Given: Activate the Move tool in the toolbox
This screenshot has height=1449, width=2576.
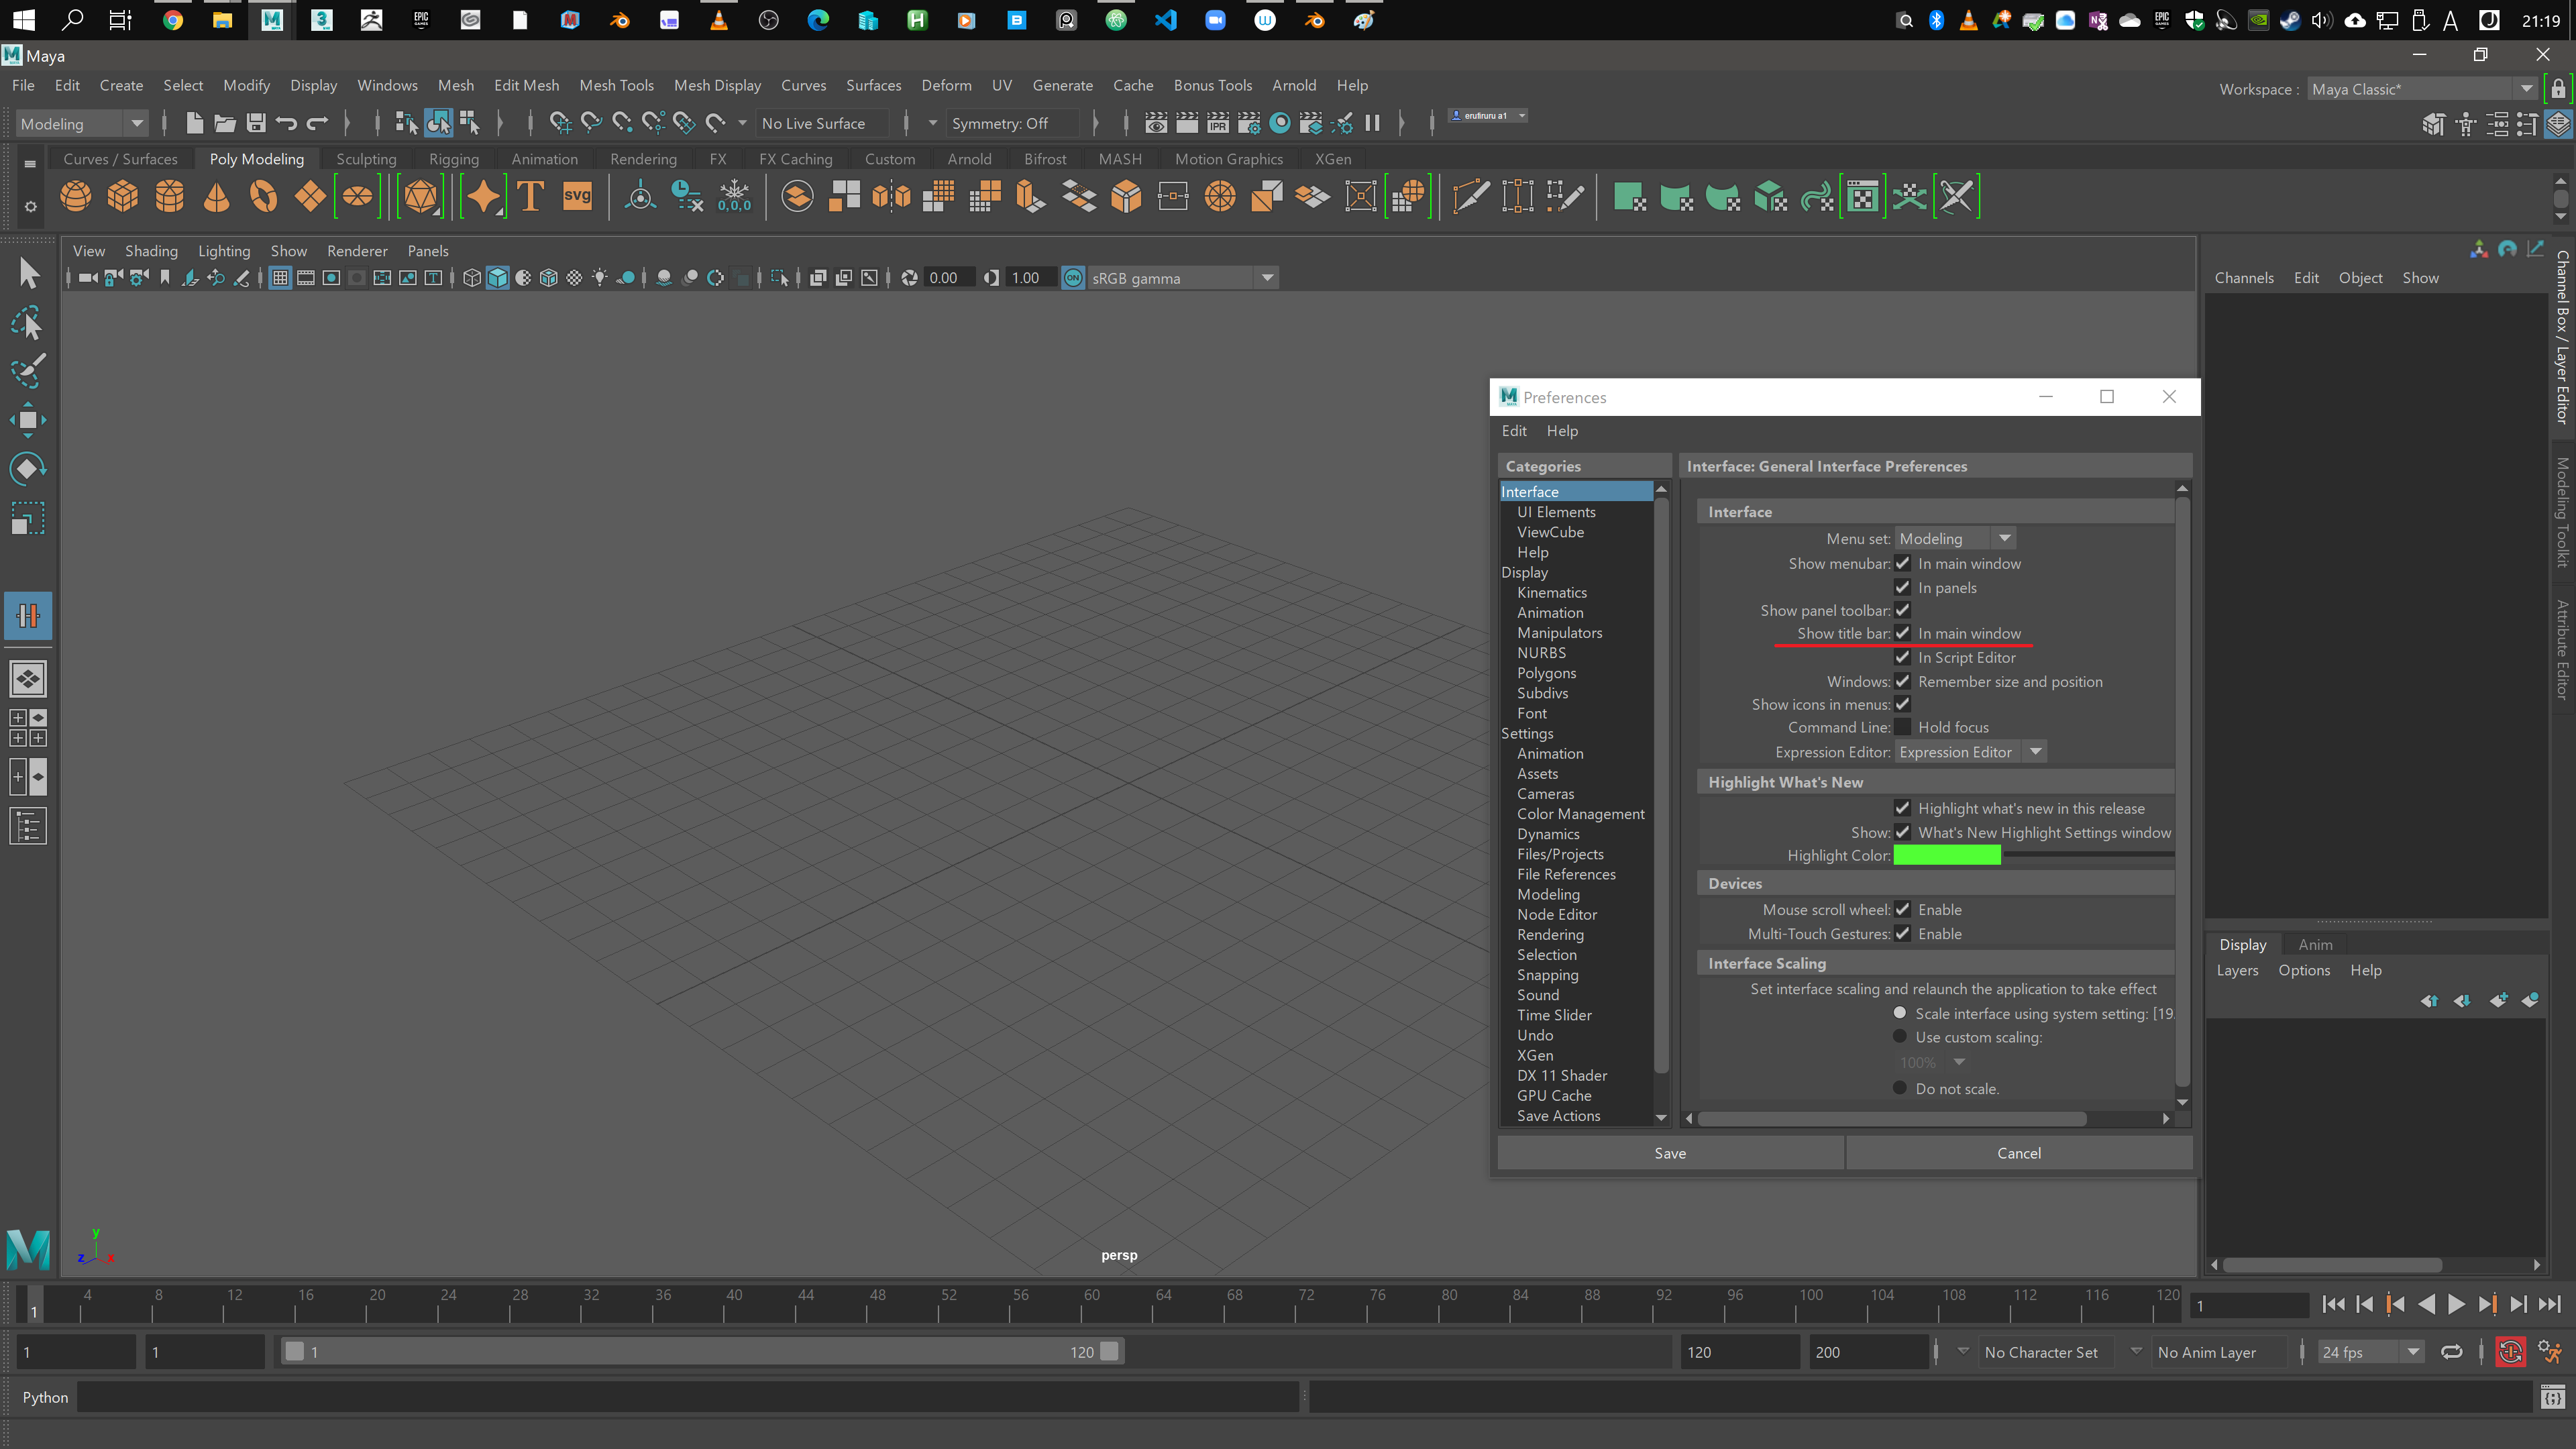Looking at the screenshot, I should (x=28, y=420).
